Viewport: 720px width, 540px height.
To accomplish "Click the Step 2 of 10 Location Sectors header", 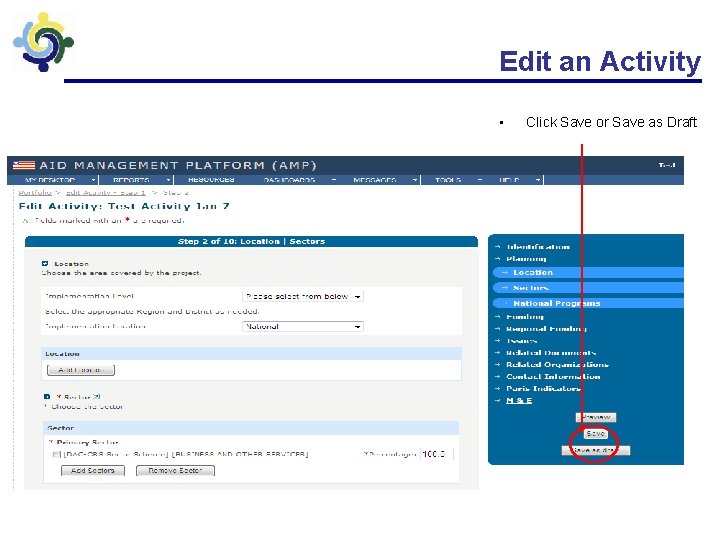I will point(251,242).
